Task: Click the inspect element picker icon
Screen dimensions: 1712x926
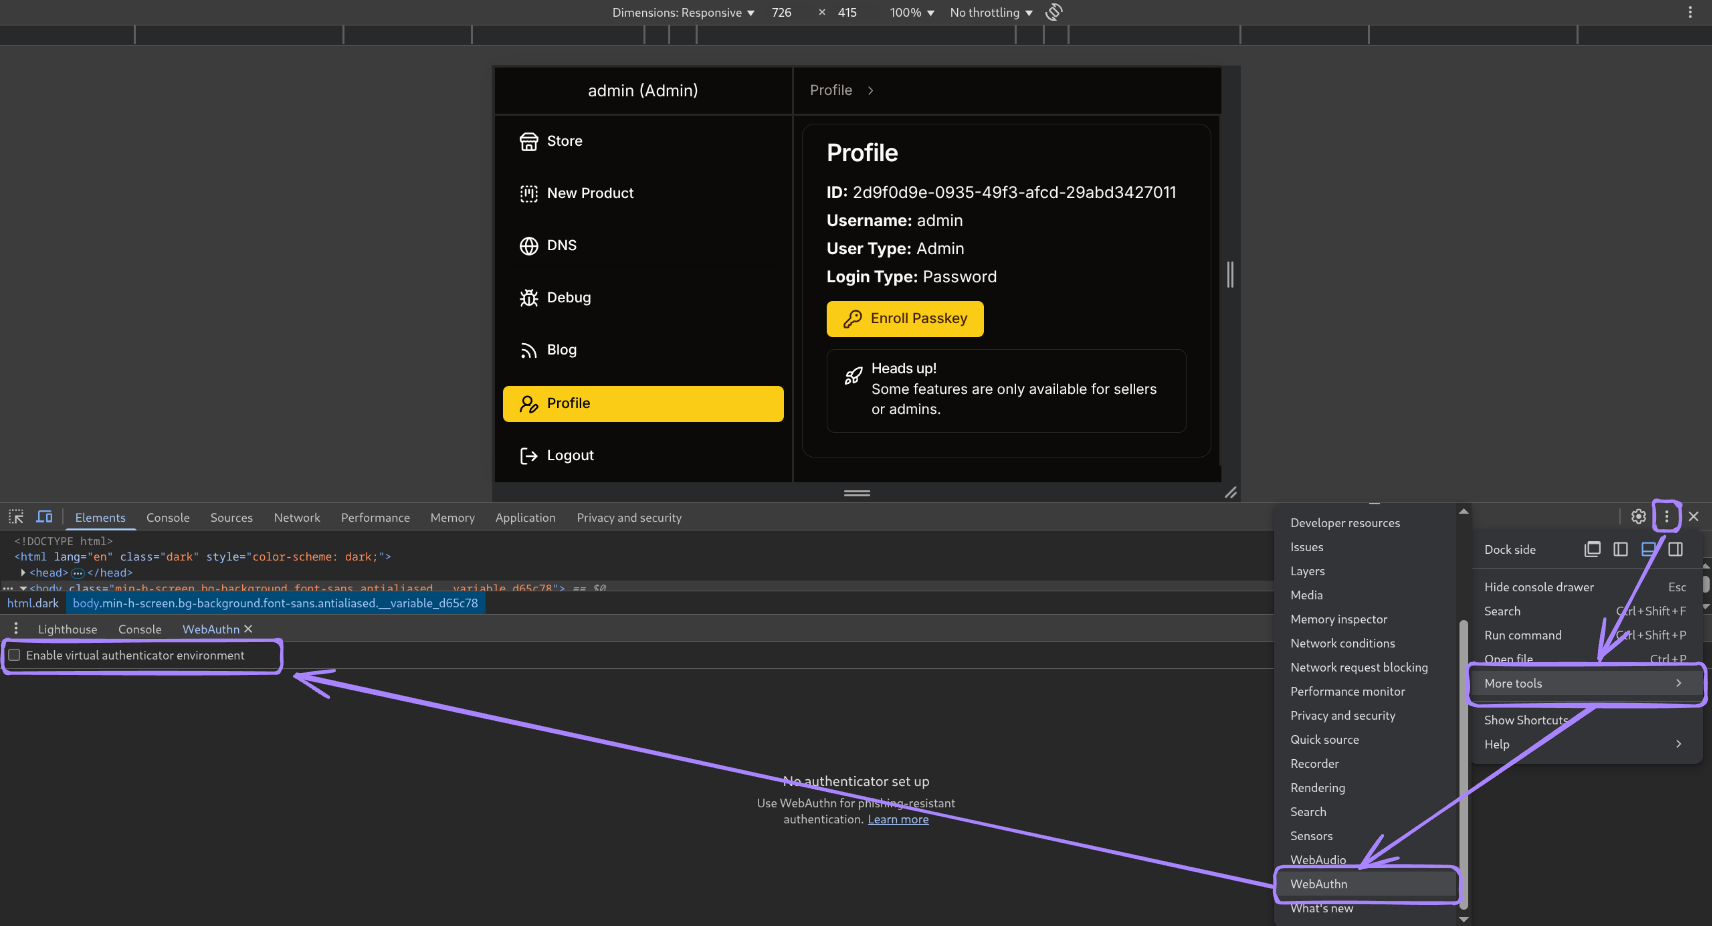Action: [16, 517]
